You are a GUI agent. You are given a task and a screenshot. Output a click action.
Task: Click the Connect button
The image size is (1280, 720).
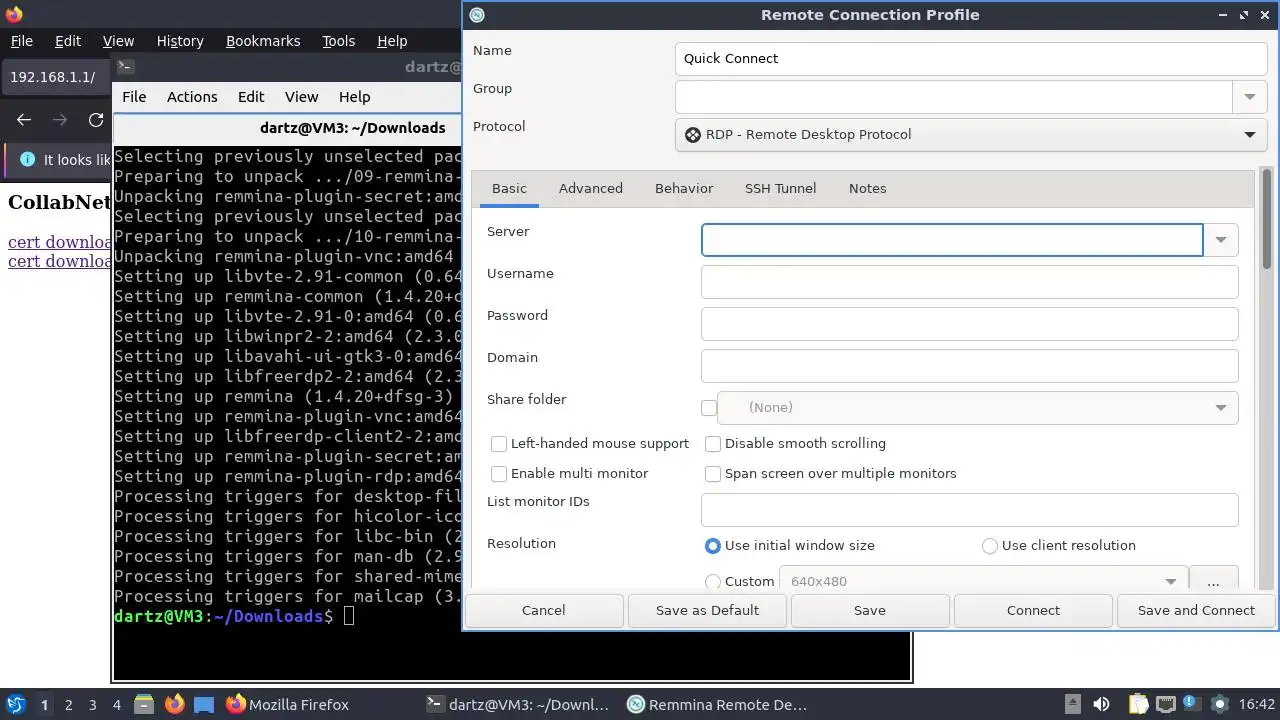pyautogui.click(x=1033, y=610)
